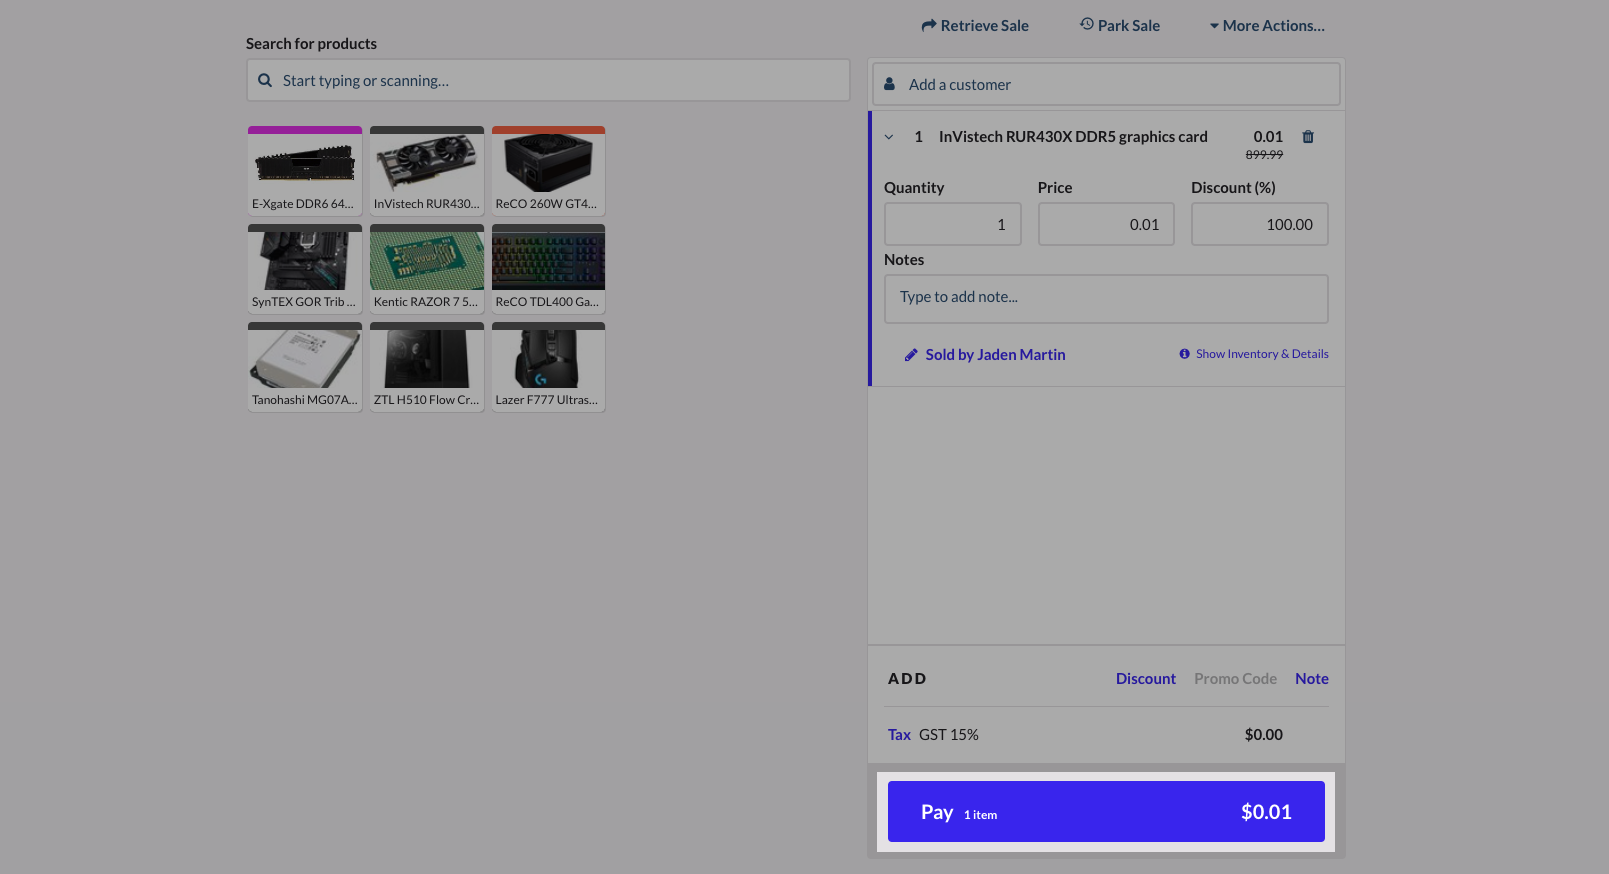The image size is (1609, 874).
Task: Select the ReCO 260W GT4 product tile
Action: [548, 170]
